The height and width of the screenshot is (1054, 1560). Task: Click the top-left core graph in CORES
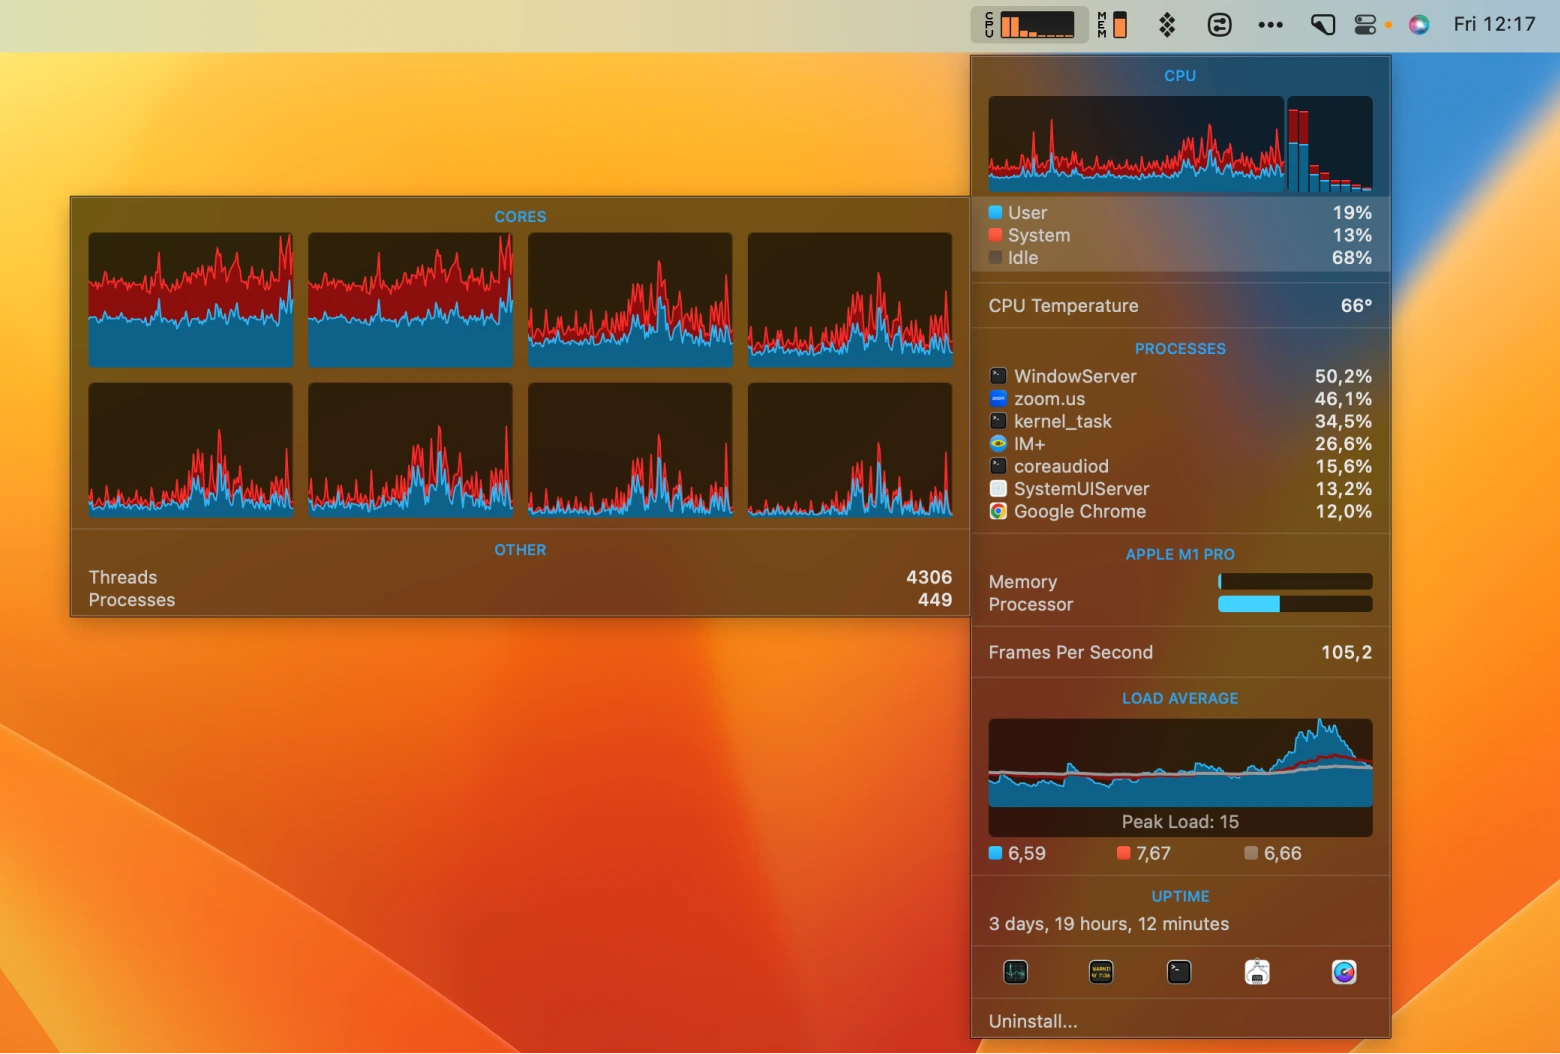(191, 300)
